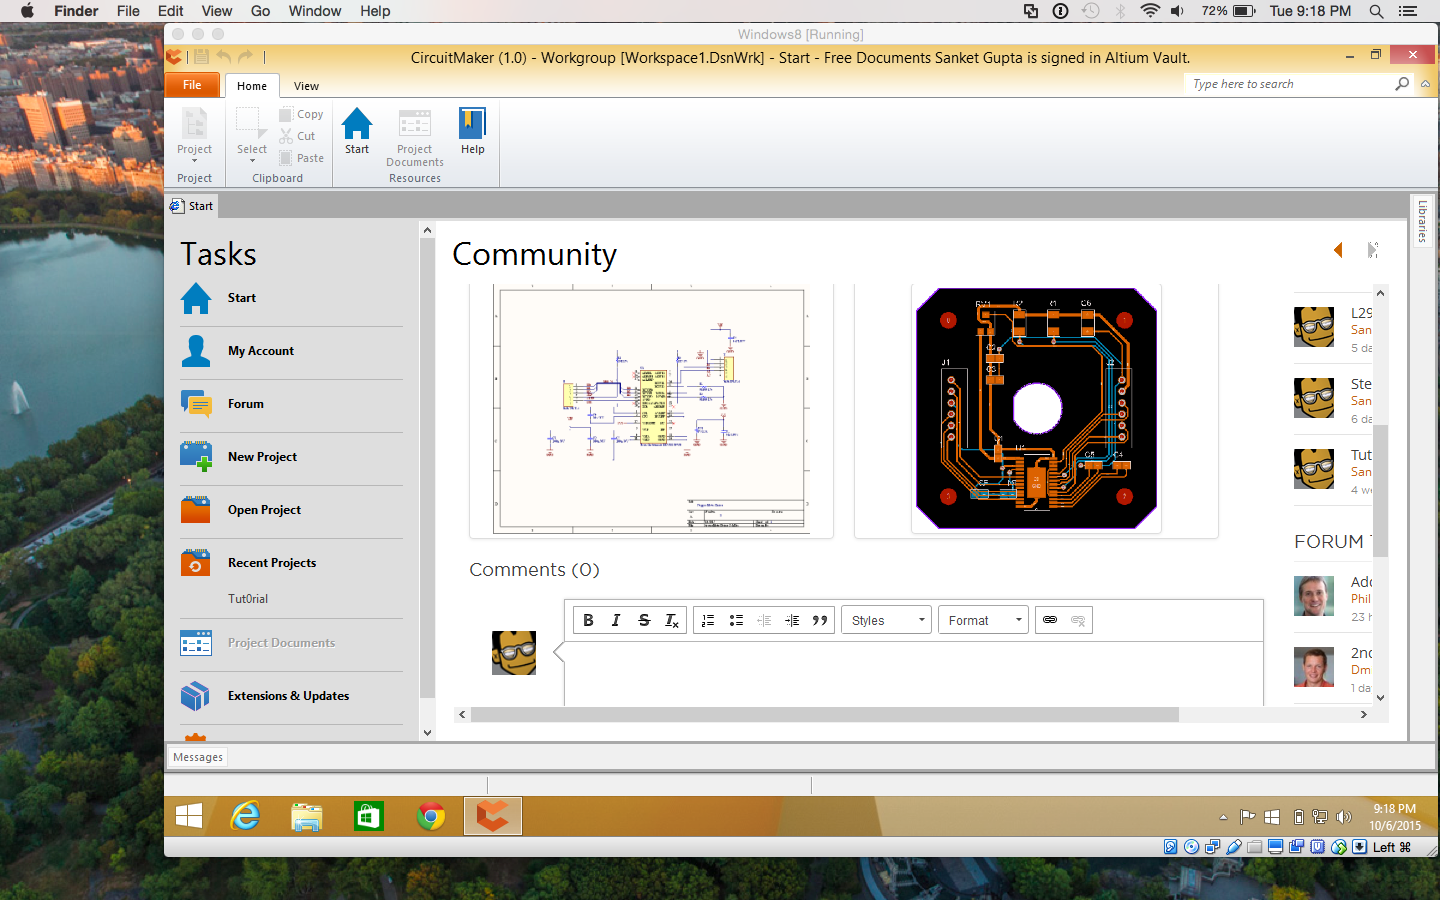Open My Account in Tasks panel
The image size is (1440, 900).
coord(261,351)
